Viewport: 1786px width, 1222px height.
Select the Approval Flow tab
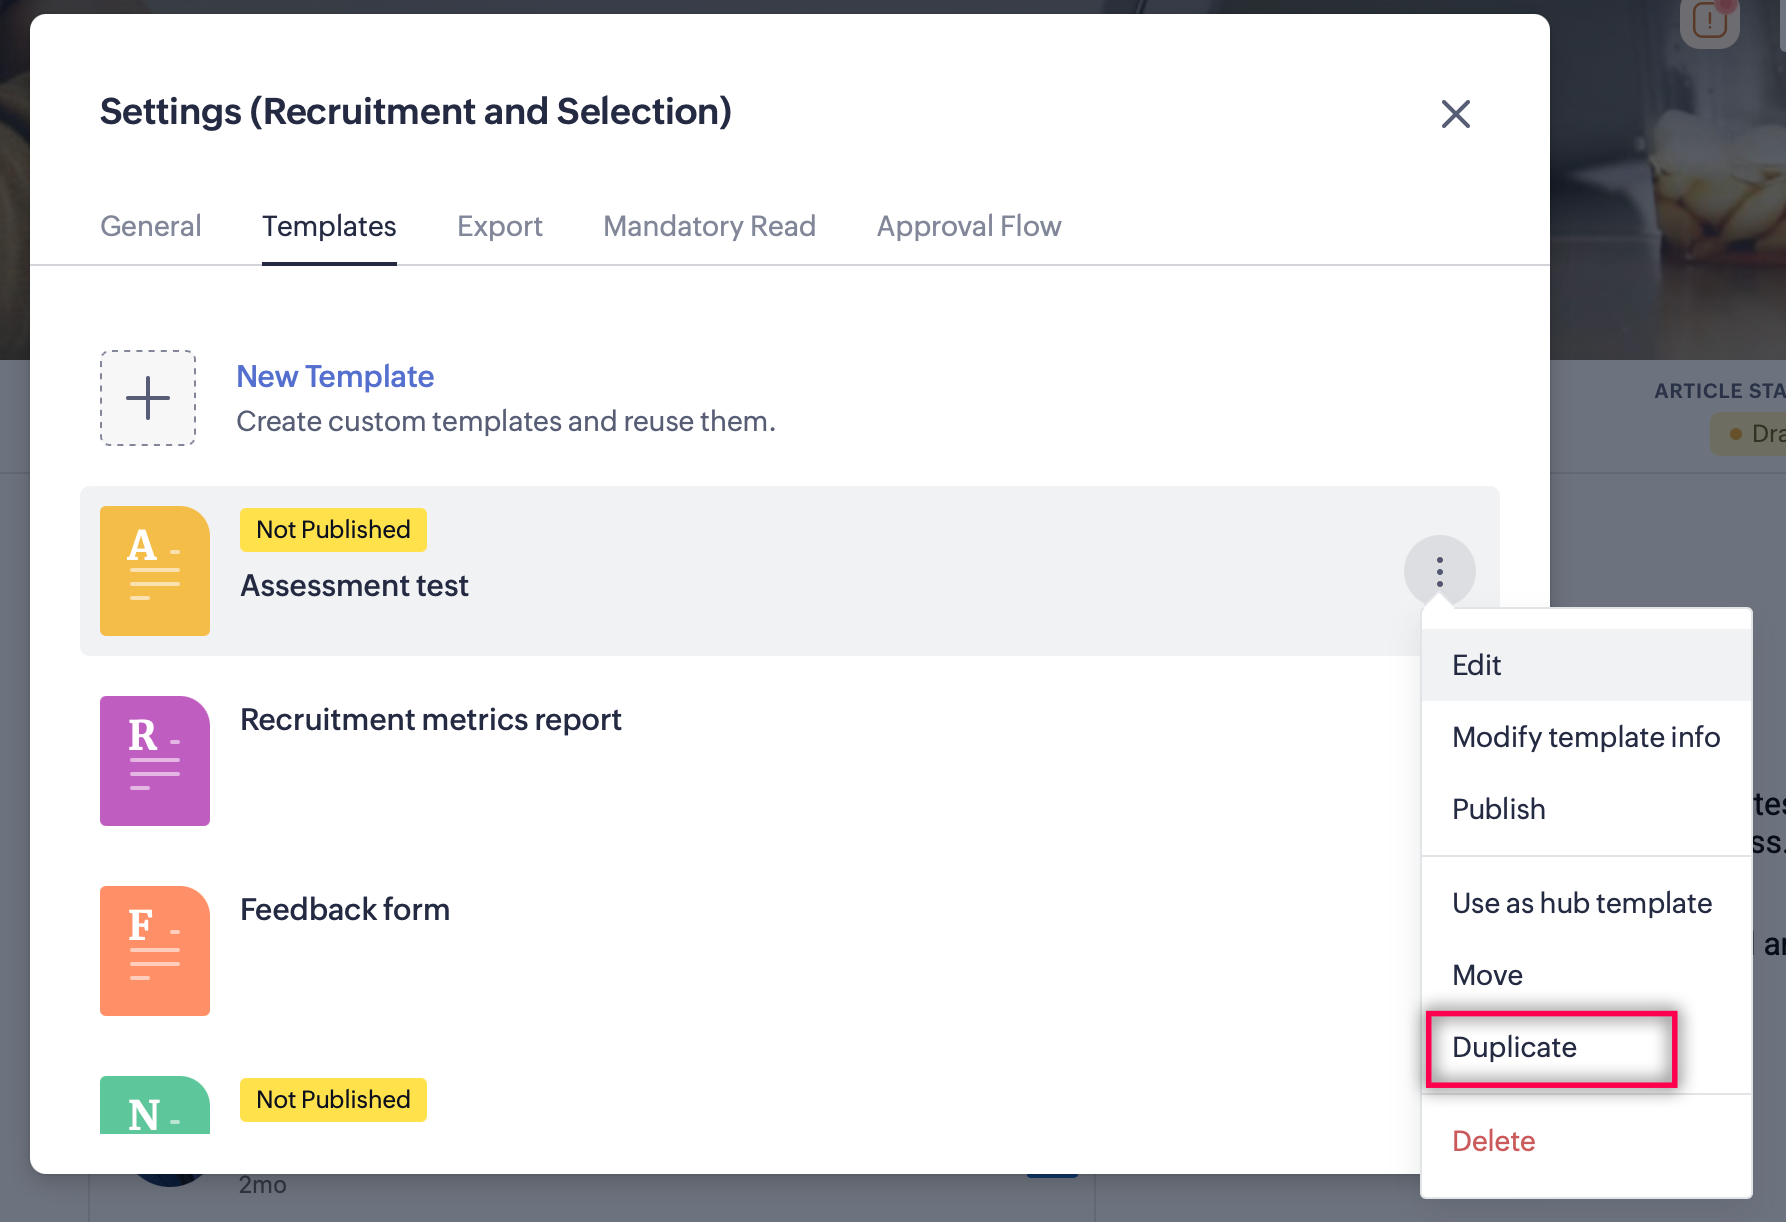pos(969,227)
